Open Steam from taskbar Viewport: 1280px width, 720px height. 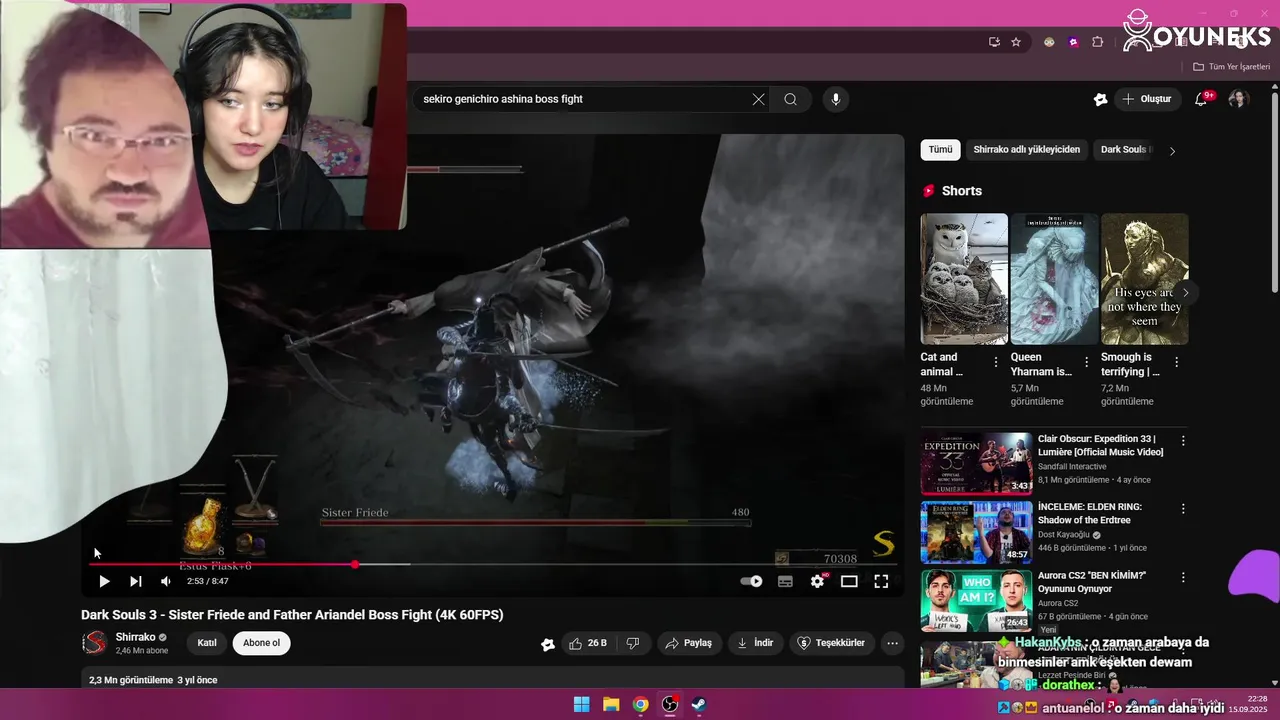pyautogui.click(x=700, y=705)
